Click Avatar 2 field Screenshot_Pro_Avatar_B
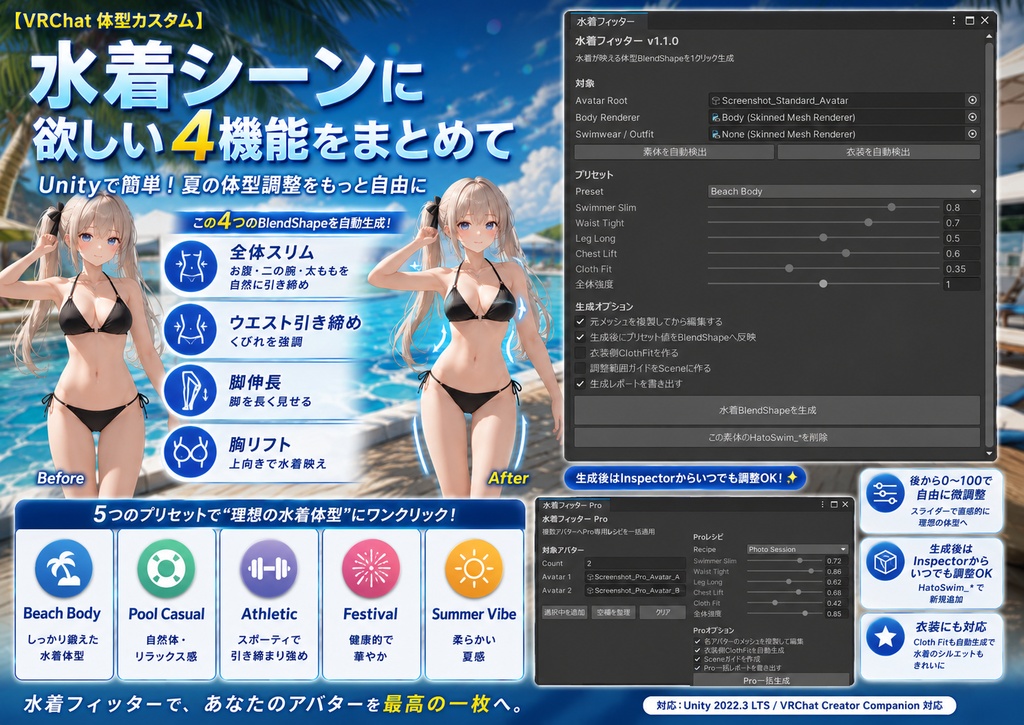This screenshot has width=1024, height=725. click(x=635, y=590)
